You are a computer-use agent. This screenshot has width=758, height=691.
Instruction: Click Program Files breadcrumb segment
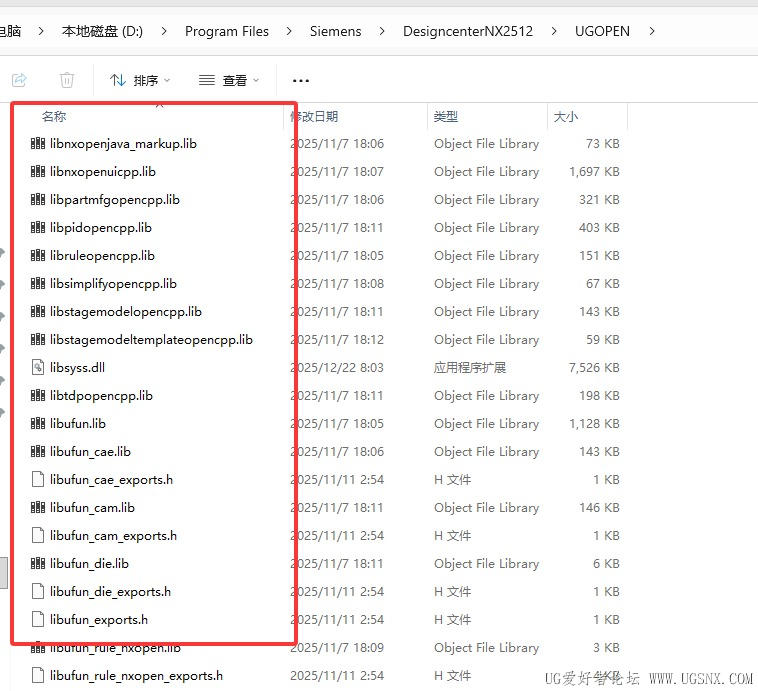[x=227, y=31]
